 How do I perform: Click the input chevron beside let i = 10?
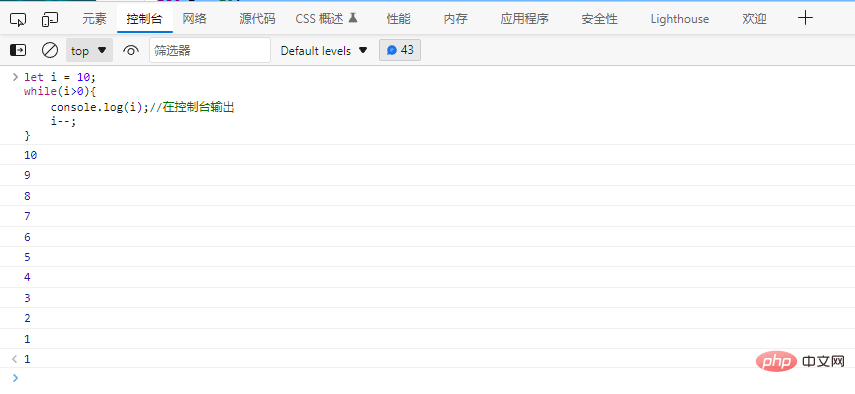tap(15, 76)
